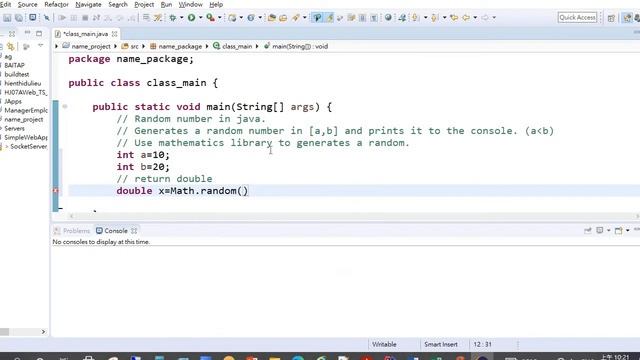Viewport: 640px width, 360px height.
Task: Open the Refactor menu
Action: [x=56, y=4]
